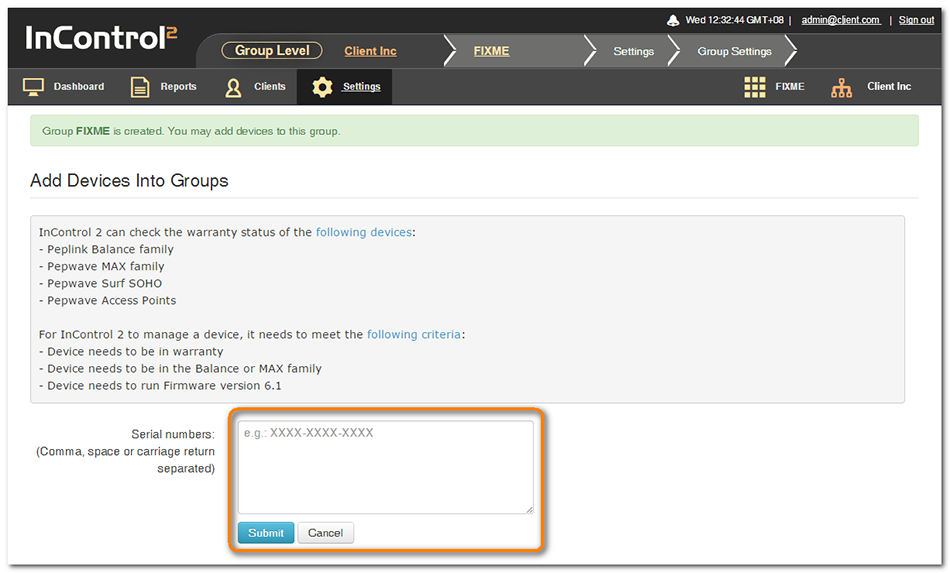Click 'Device needs to be in the Balance or MAX family'

coord(180,368)
